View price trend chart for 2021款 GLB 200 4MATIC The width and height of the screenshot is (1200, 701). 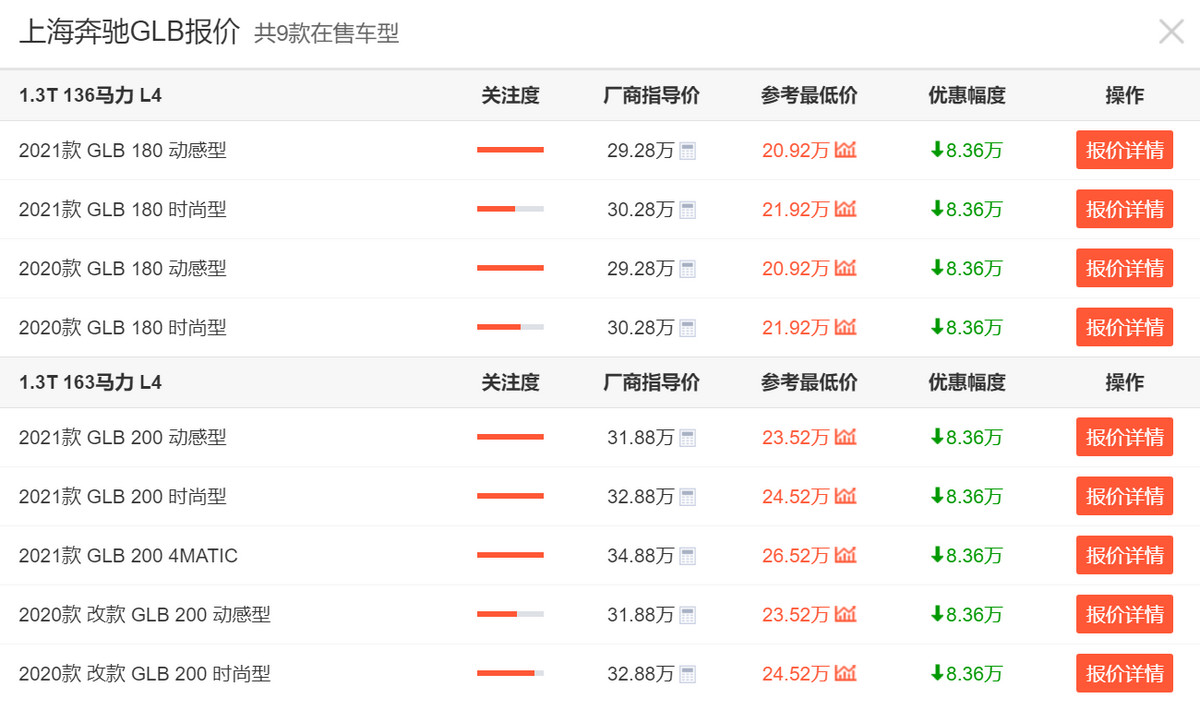point(846,556)
